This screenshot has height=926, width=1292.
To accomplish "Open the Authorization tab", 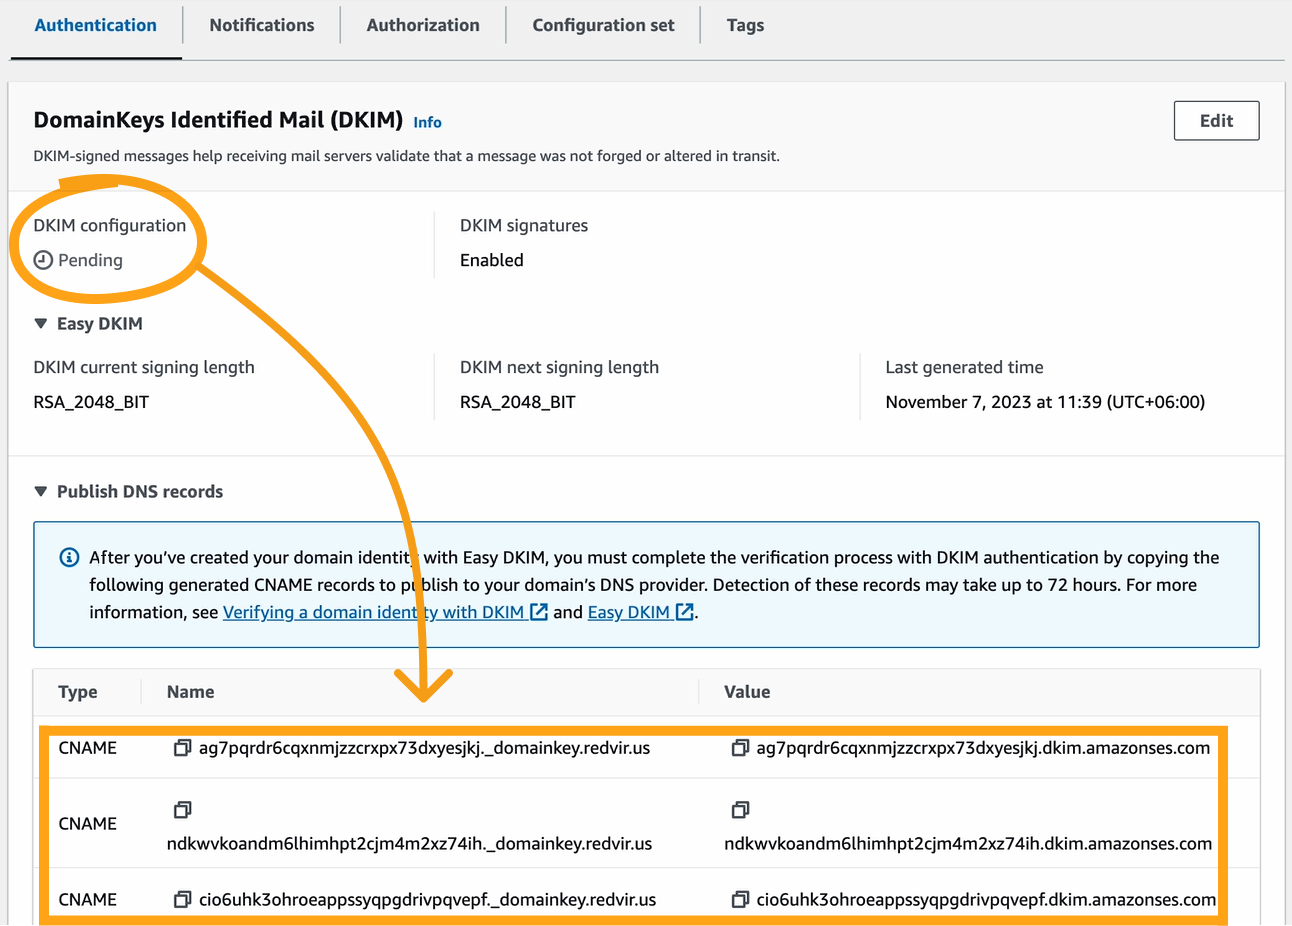I will 423,26.
